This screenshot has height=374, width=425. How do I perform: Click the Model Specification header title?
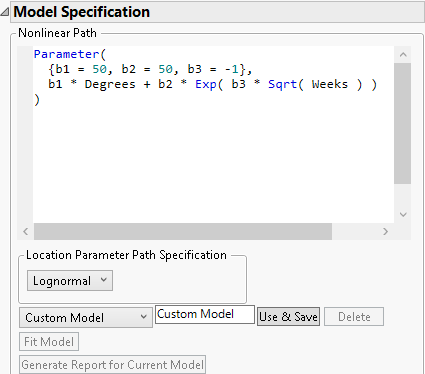(82, 12)
